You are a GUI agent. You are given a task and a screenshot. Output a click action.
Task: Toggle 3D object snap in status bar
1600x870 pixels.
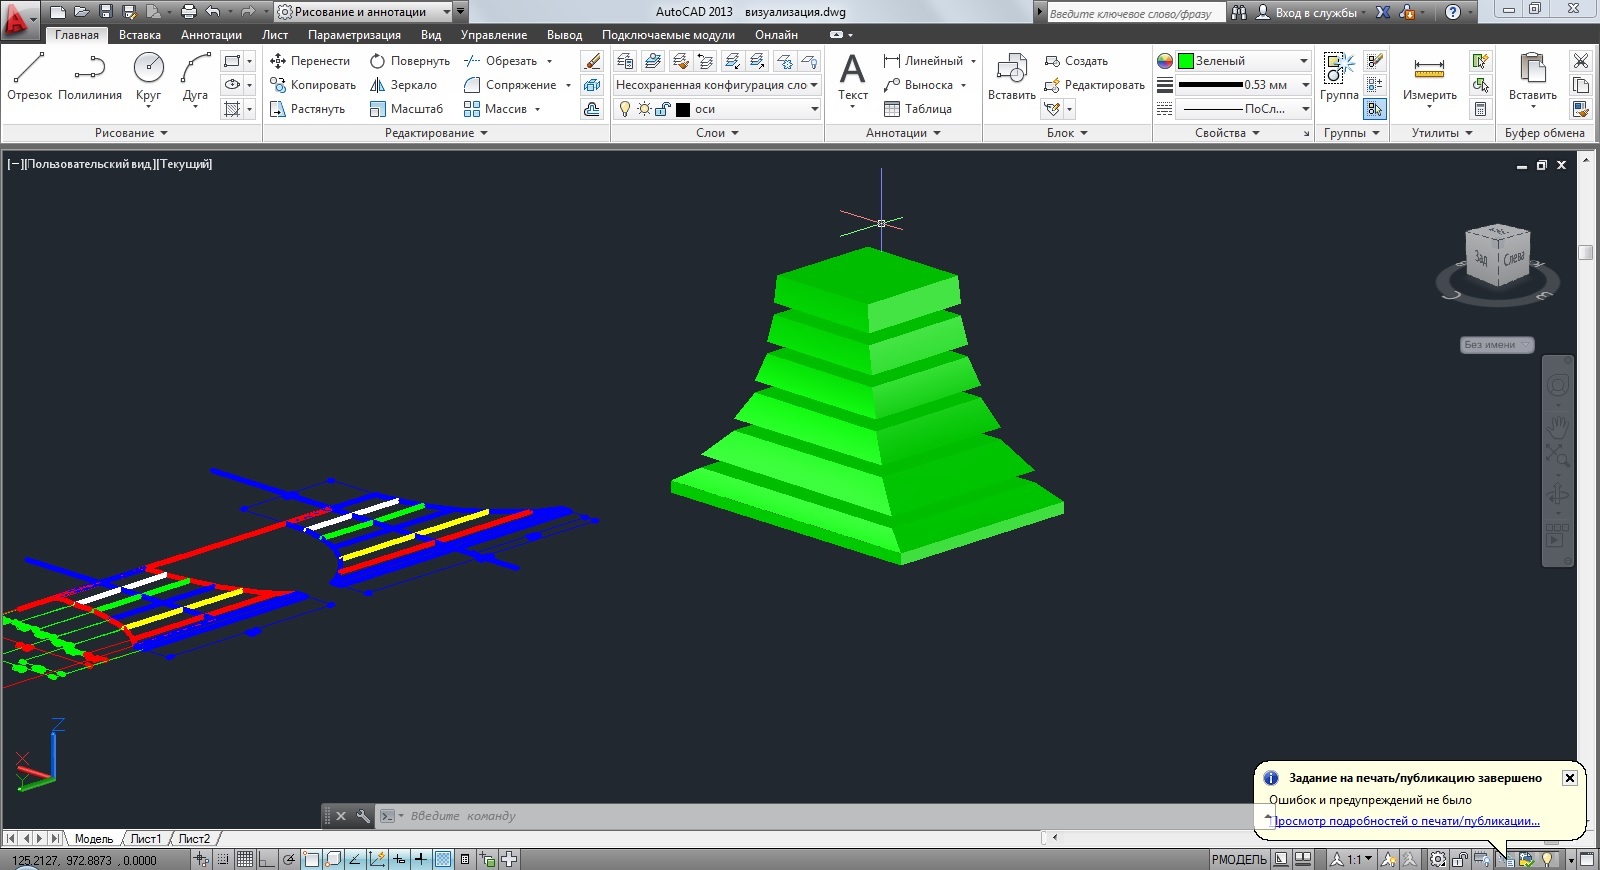(x=334, y=859)
